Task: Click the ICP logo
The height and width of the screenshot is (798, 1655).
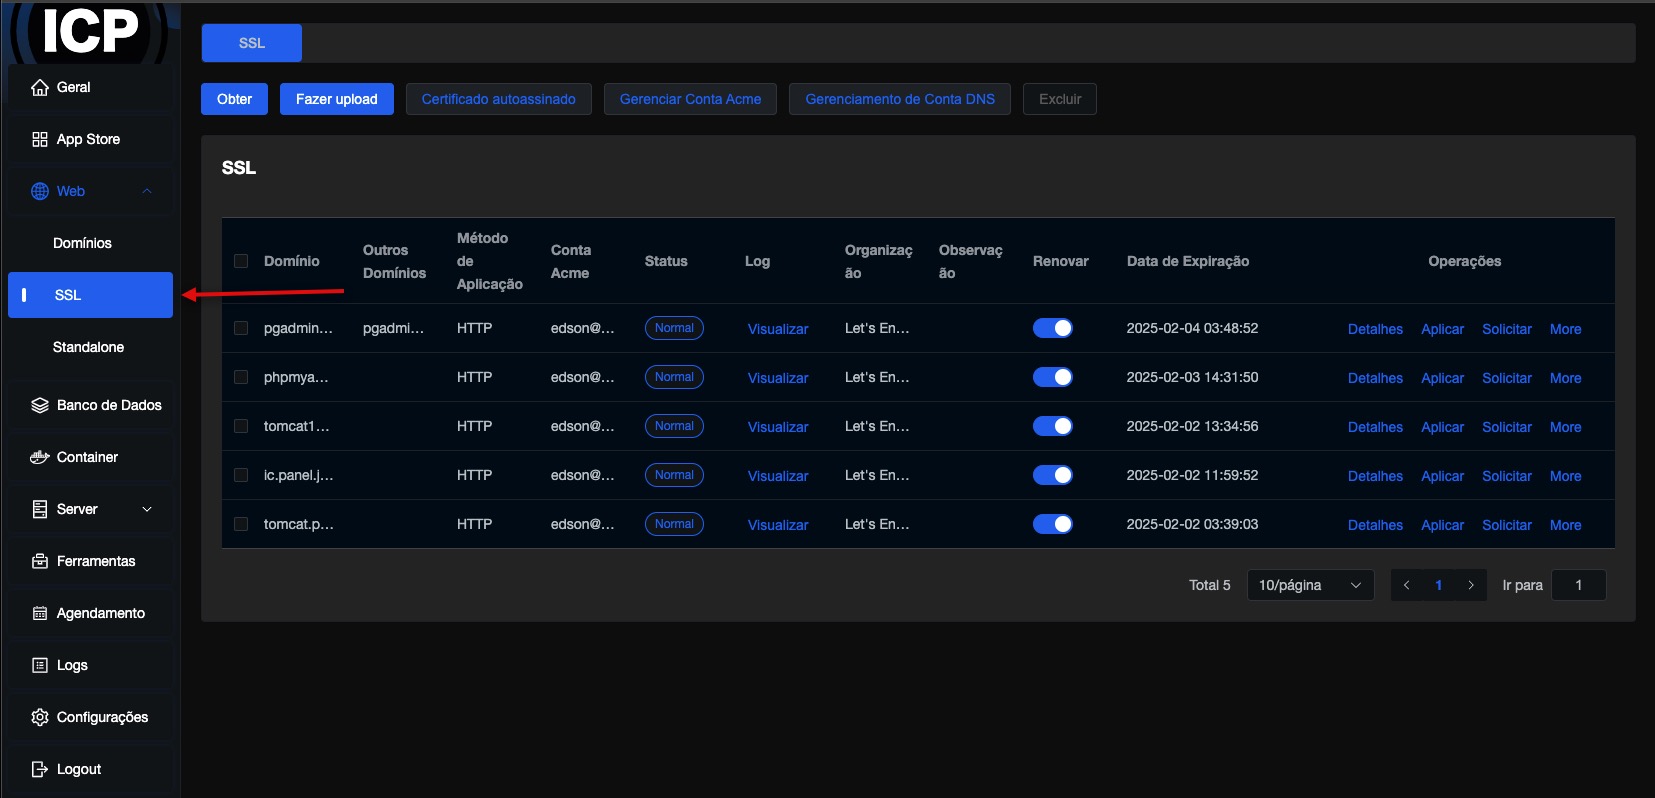Action: click(x=90, y=32)
